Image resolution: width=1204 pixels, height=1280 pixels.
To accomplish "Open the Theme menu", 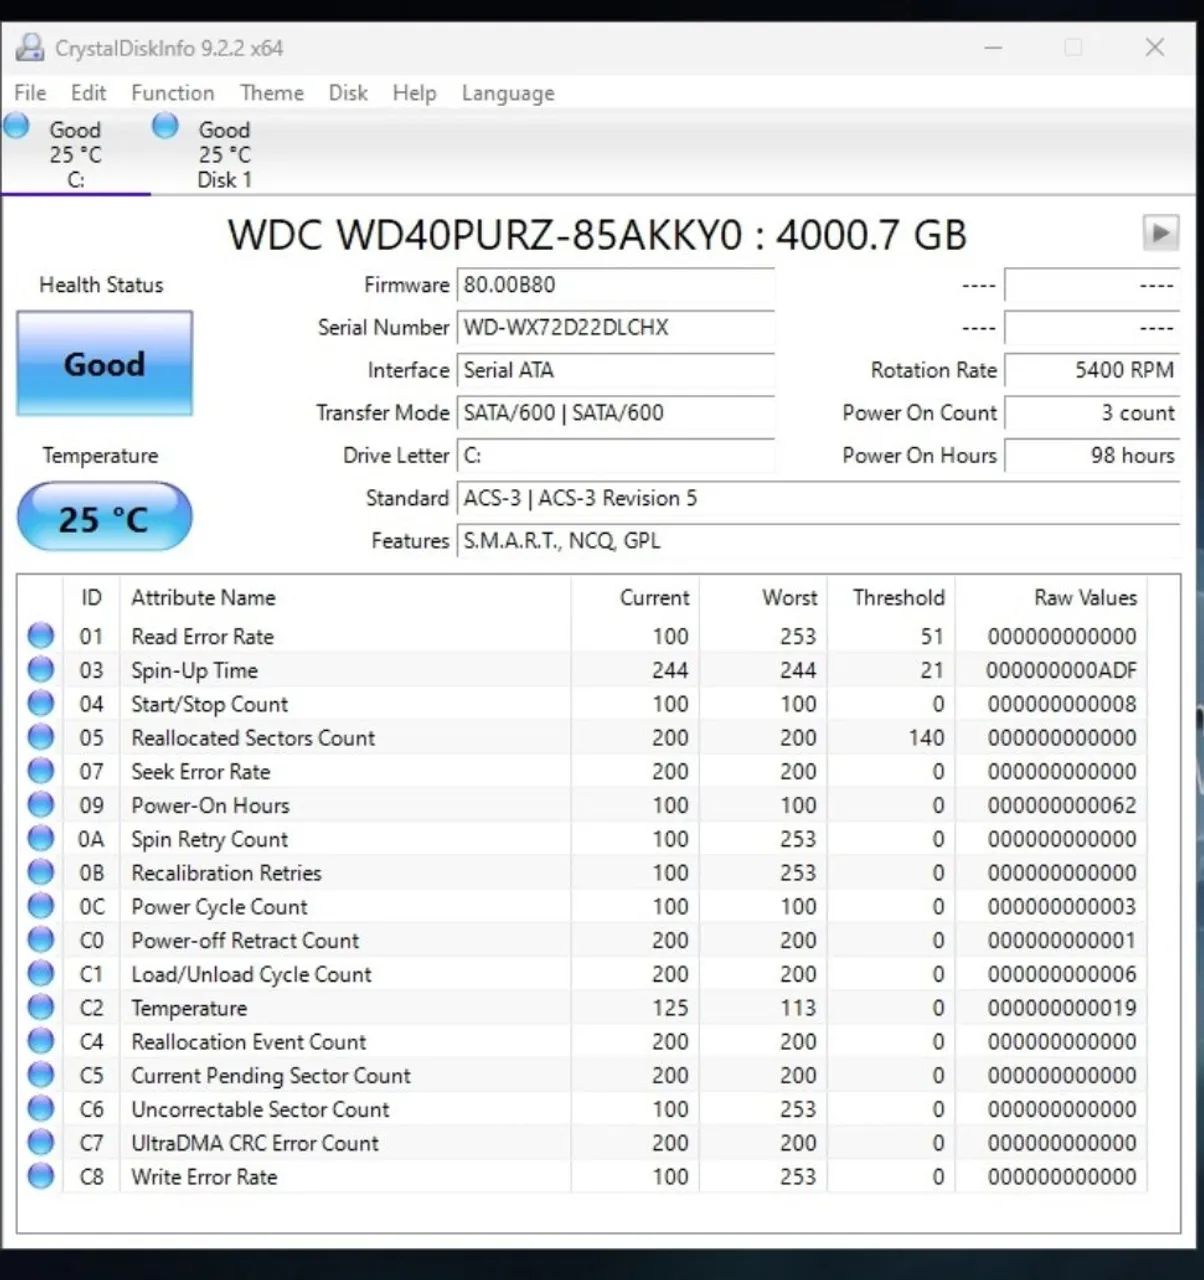I will (x=272, y=93).
